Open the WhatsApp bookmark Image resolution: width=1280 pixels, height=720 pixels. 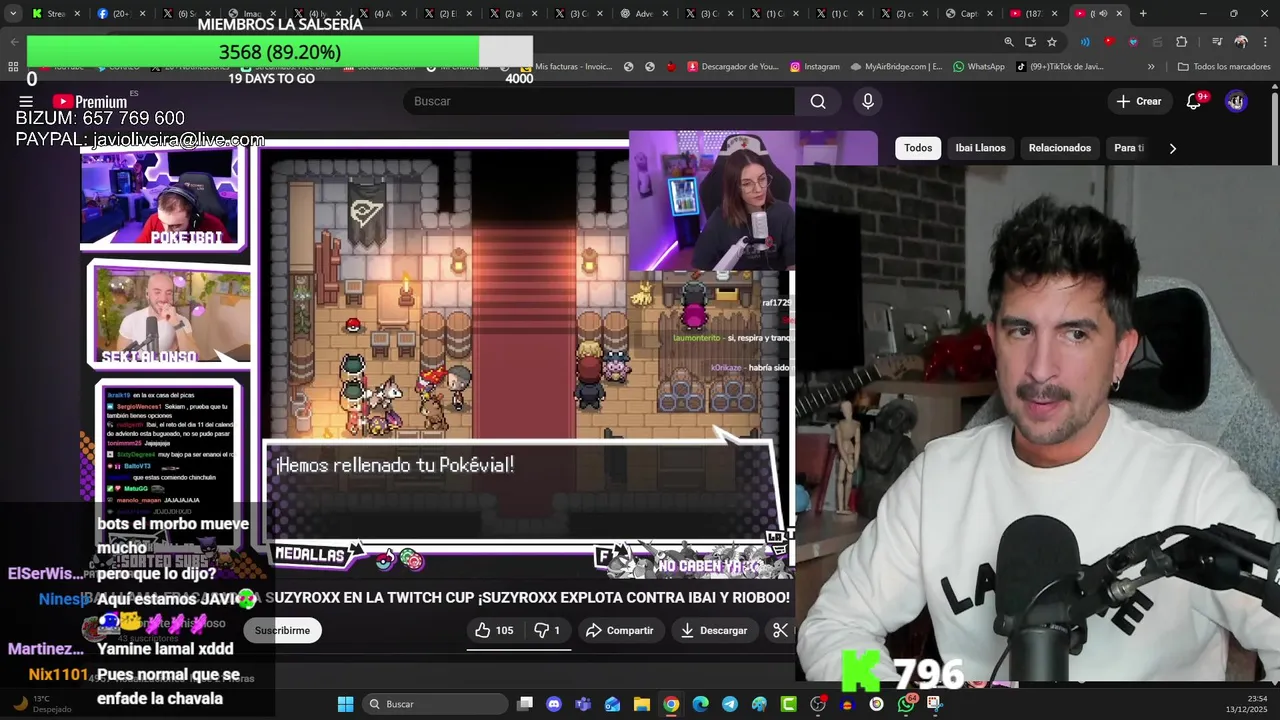(979, 67)
